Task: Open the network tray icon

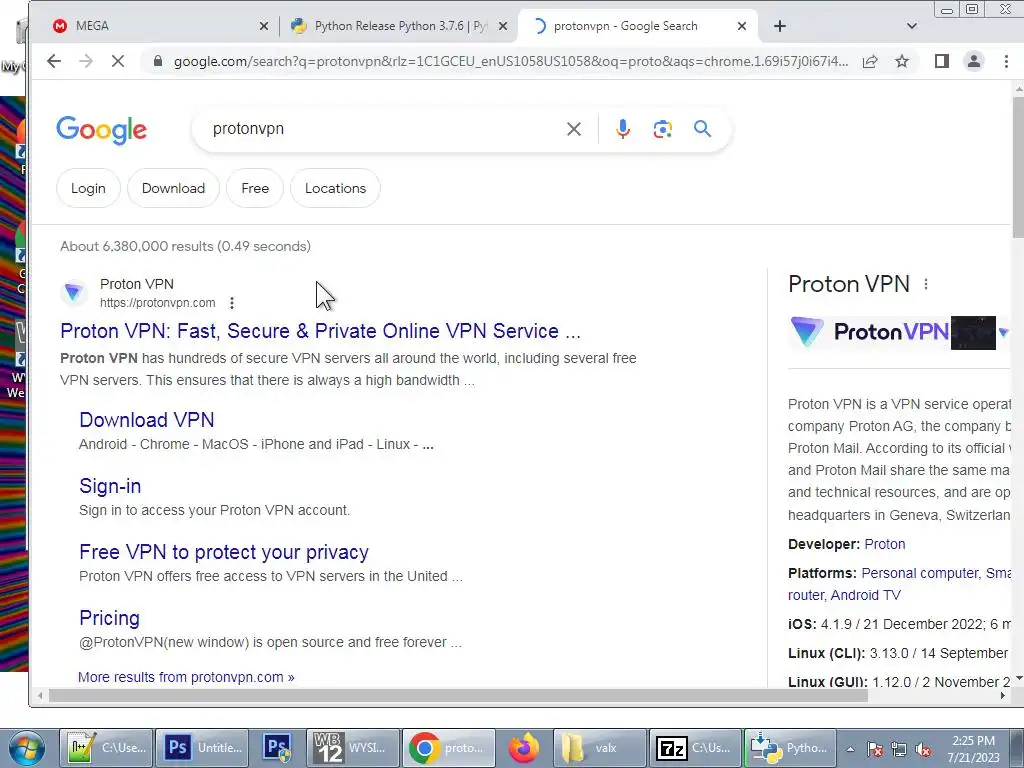Action: point(899,750)
